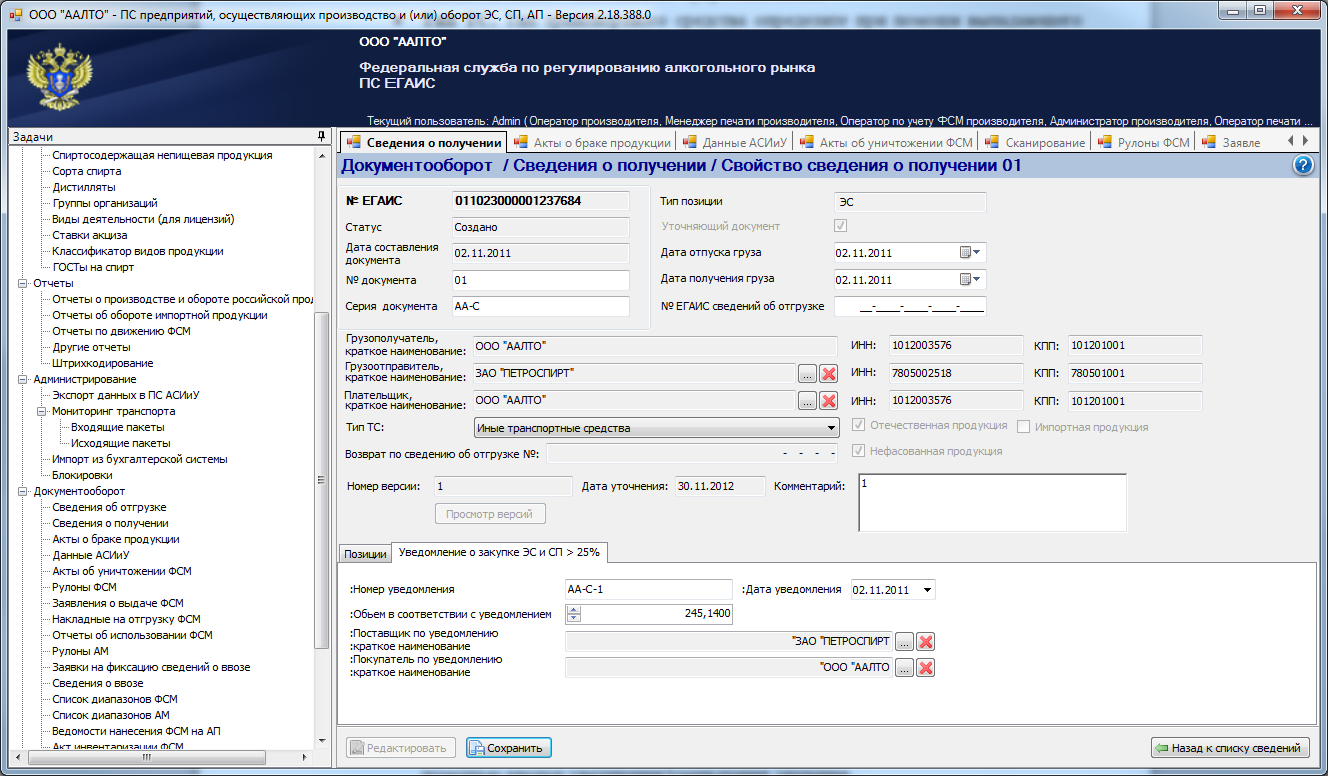Open the Позиции sub-tab
The image size is (1328, 776).
365,554
